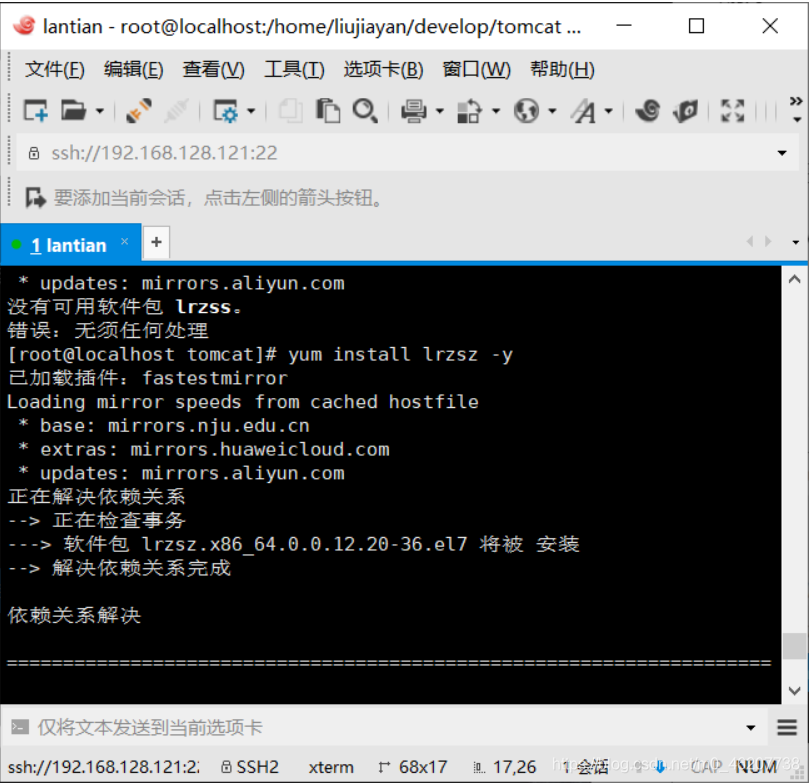
Task: Toggle the Full Screen icon
Action: [x=733, y=111]
